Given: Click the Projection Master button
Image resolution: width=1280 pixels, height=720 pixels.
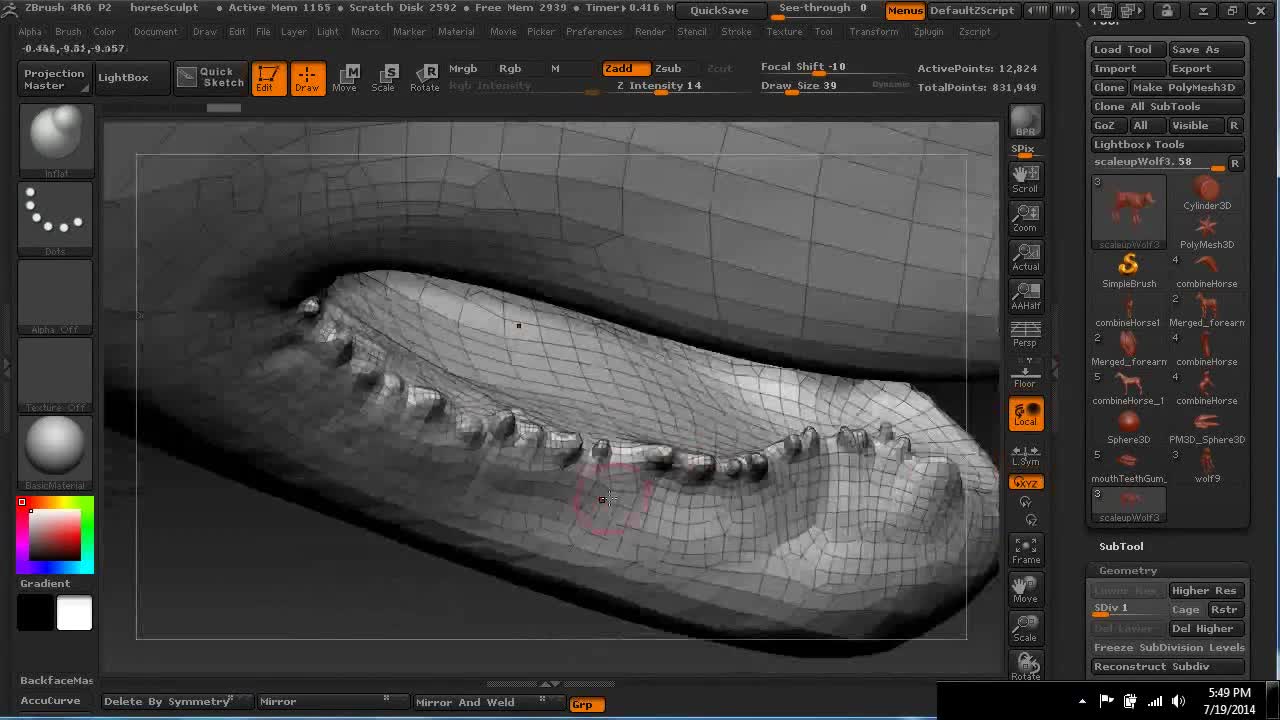Looking at the screenshot, I should [54, 79].
